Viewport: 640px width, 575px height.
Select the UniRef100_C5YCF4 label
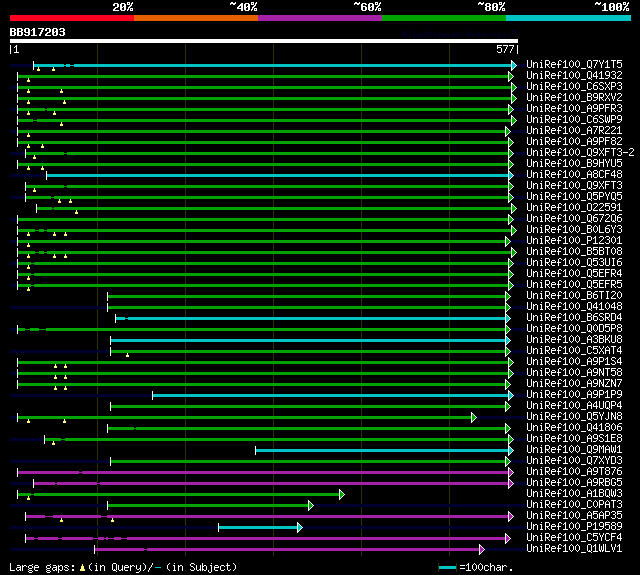click(574, 538)
